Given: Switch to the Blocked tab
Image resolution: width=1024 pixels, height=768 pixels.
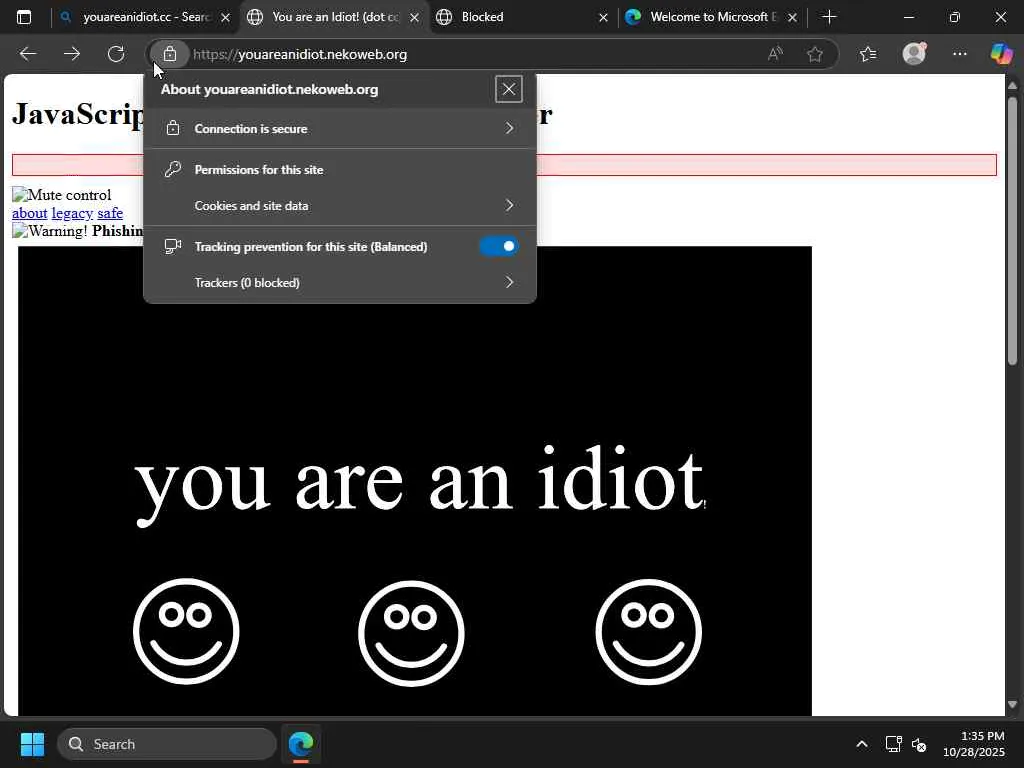Looking at the screenshot, I should point(525,17).
